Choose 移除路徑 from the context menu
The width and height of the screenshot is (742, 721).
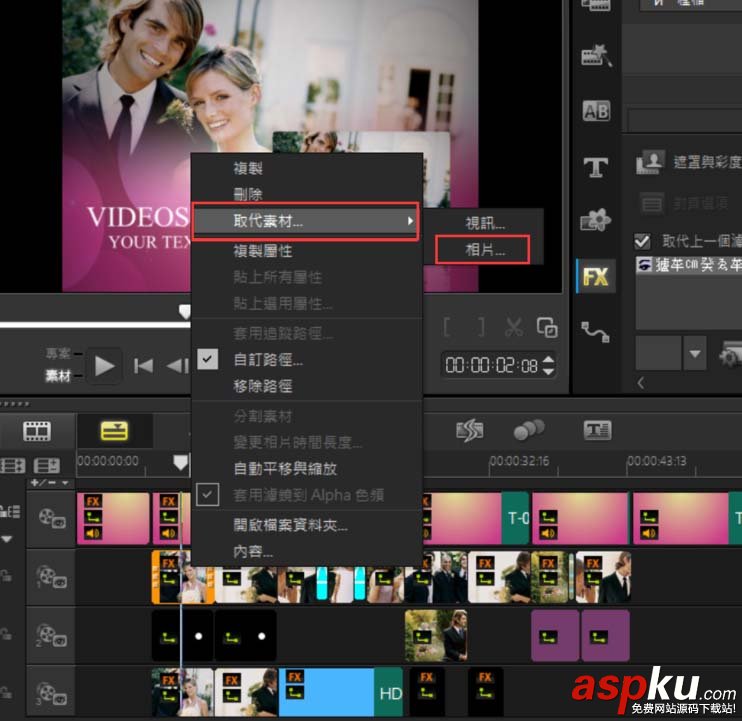(263, 386)
